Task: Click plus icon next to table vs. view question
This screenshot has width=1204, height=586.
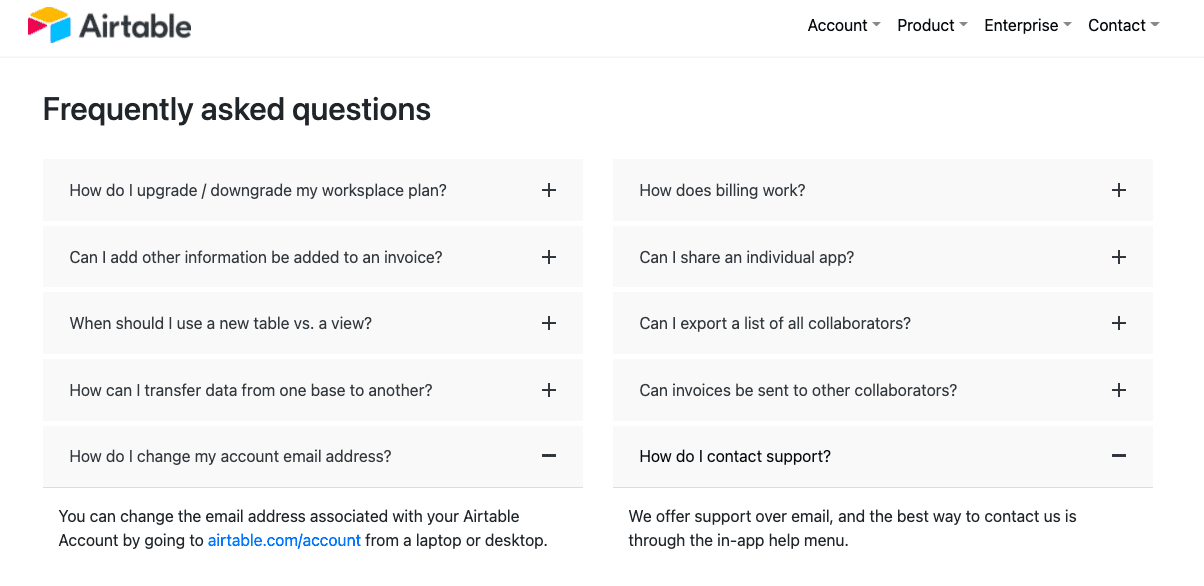Action: click(549, 323)
